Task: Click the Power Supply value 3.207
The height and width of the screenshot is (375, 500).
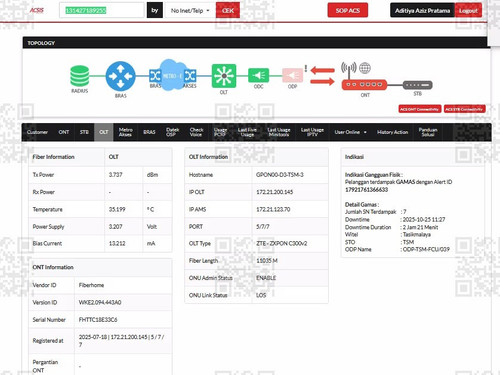Action: 116,227
